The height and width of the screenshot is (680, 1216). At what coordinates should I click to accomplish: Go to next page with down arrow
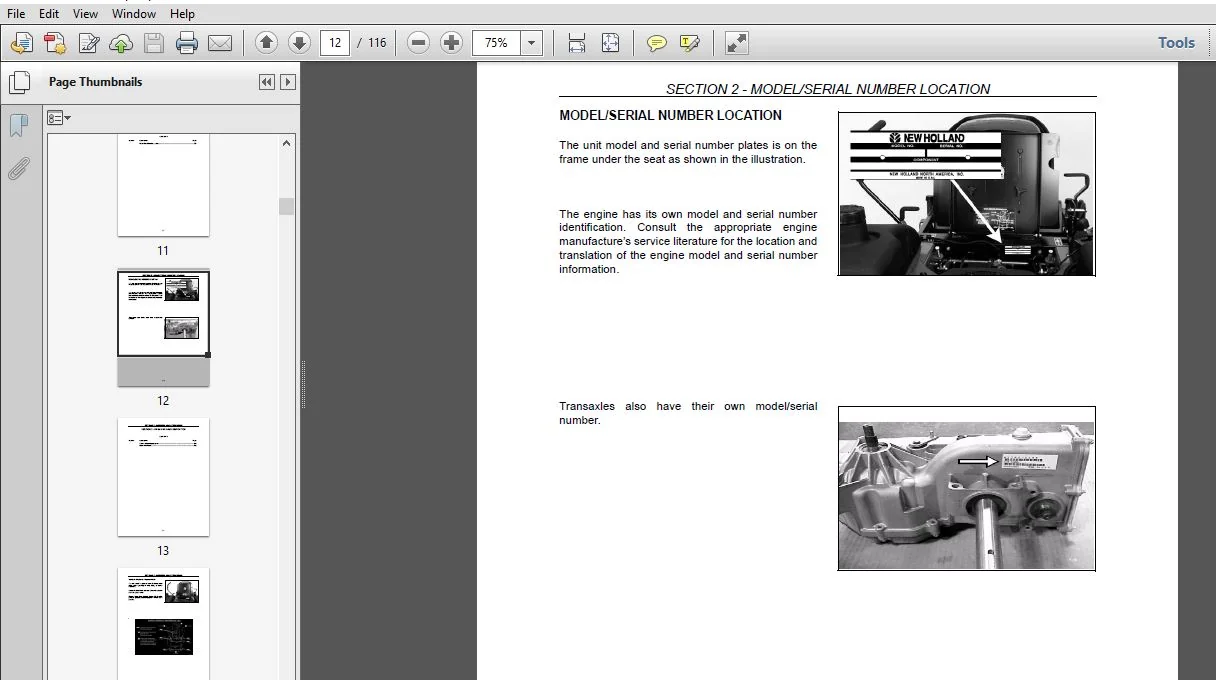[x=299, y=43]
